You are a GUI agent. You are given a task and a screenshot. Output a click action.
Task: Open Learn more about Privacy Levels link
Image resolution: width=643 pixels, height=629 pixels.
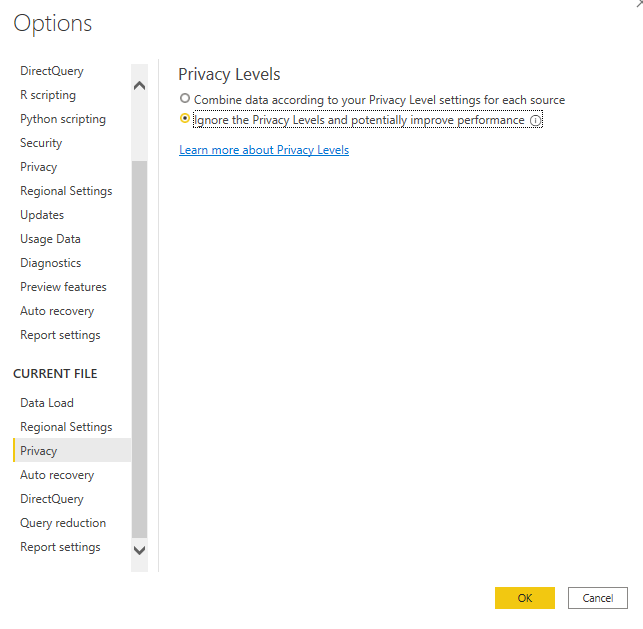tap(264, 150)
